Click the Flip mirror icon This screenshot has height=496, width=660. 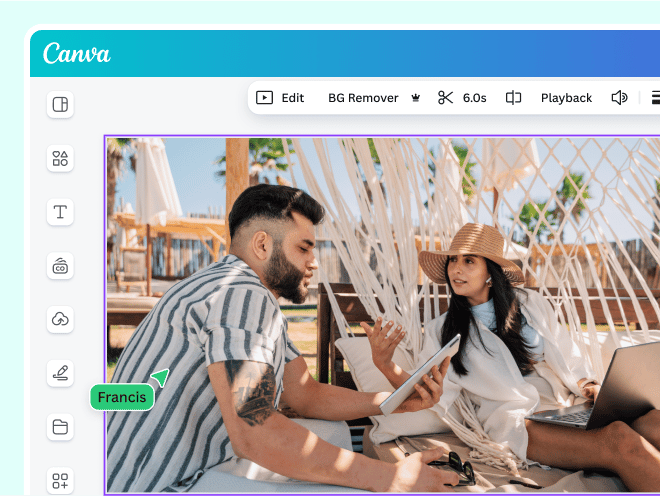513,98
